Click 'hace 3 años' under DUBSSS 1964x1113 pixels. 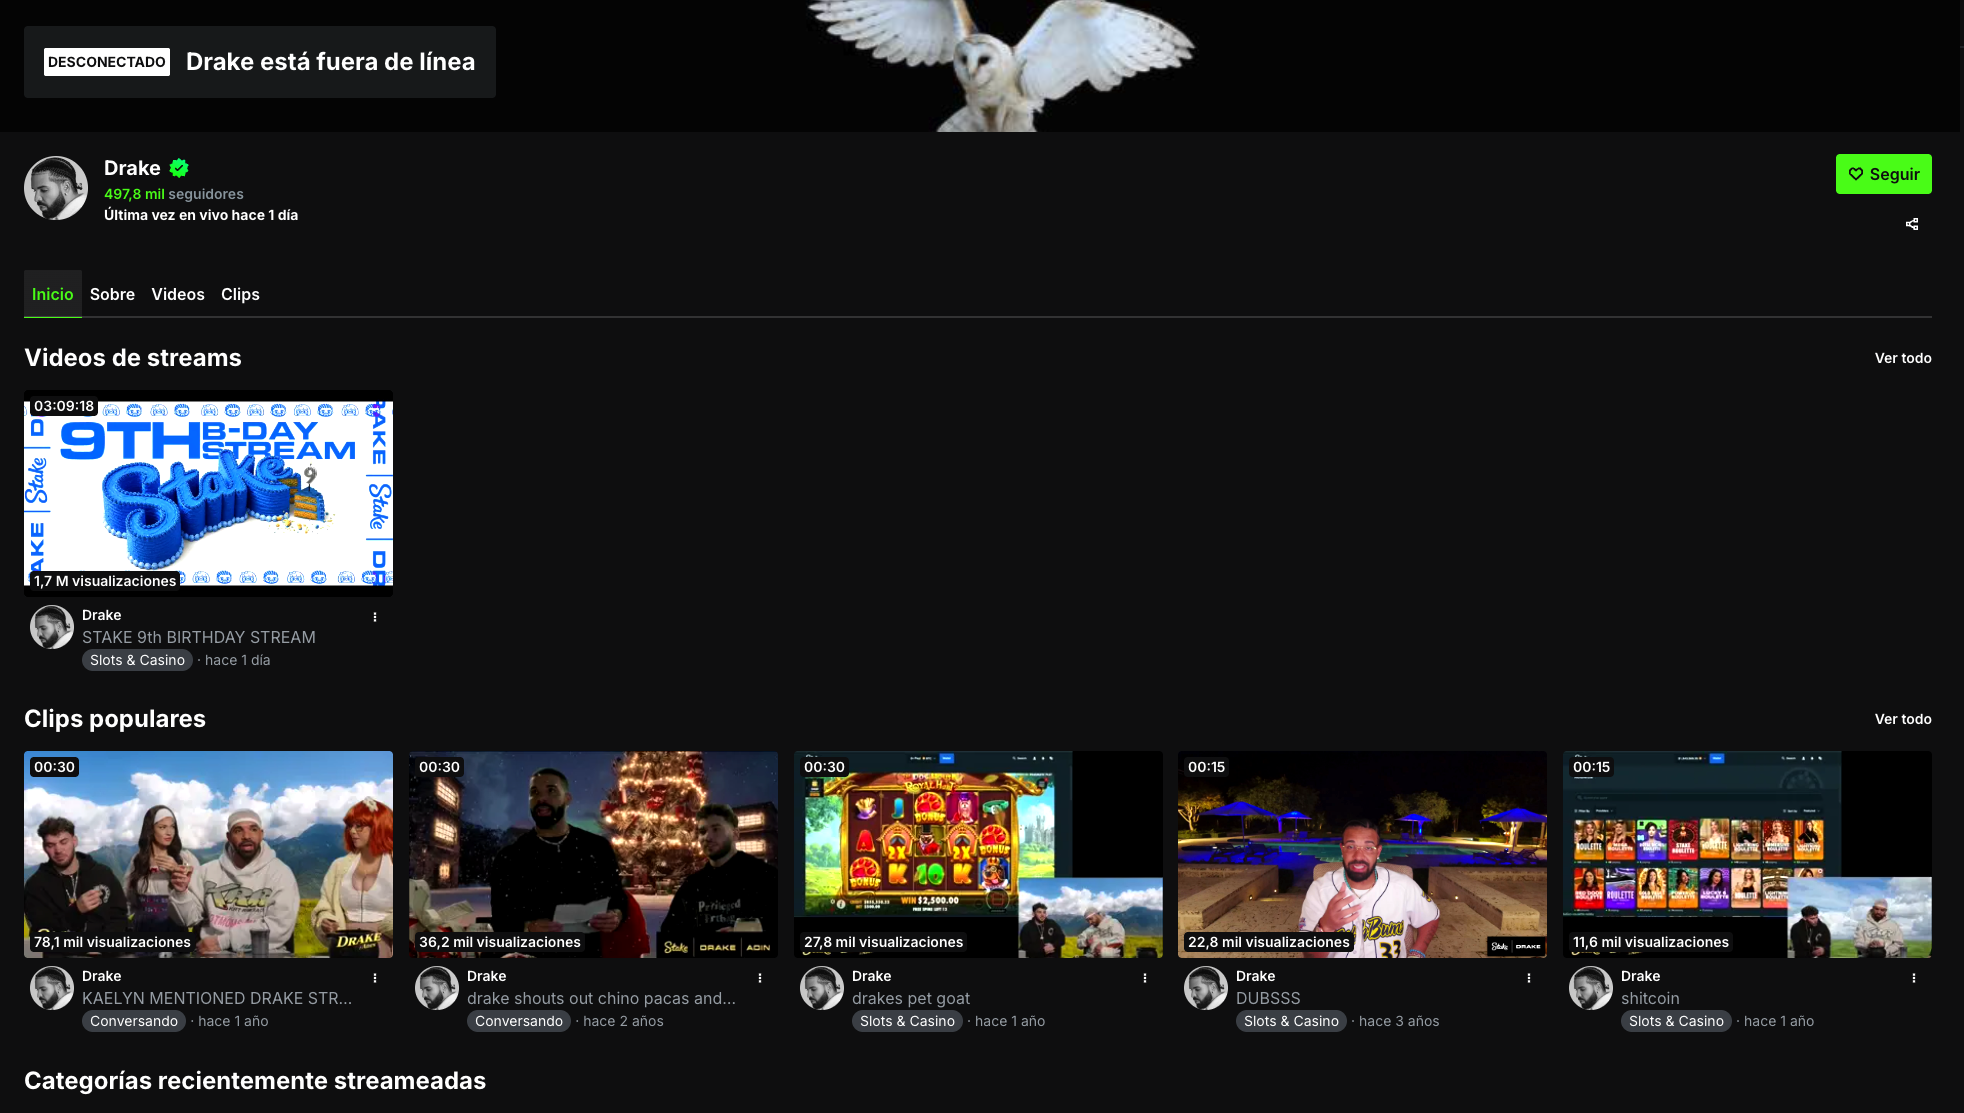pyautogui.click(x=1399, y=1021)
